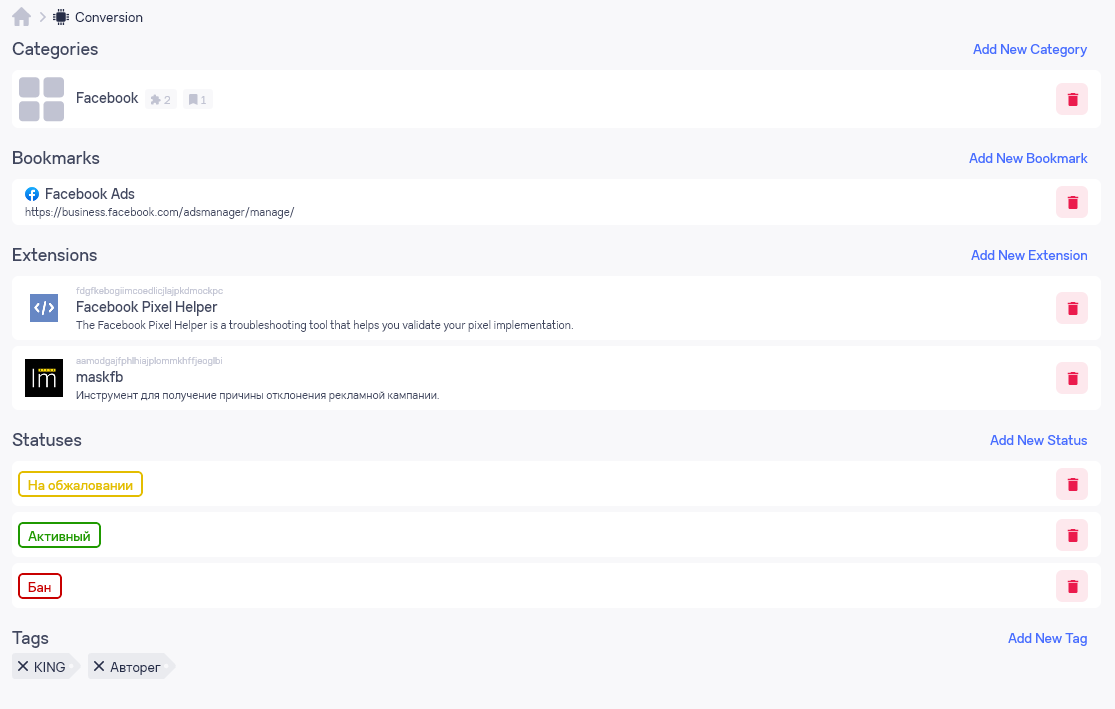The width and height of the screenshot is (1115, 709).
Task: Click the maskfb extension ID text
Action: (149, 361)
